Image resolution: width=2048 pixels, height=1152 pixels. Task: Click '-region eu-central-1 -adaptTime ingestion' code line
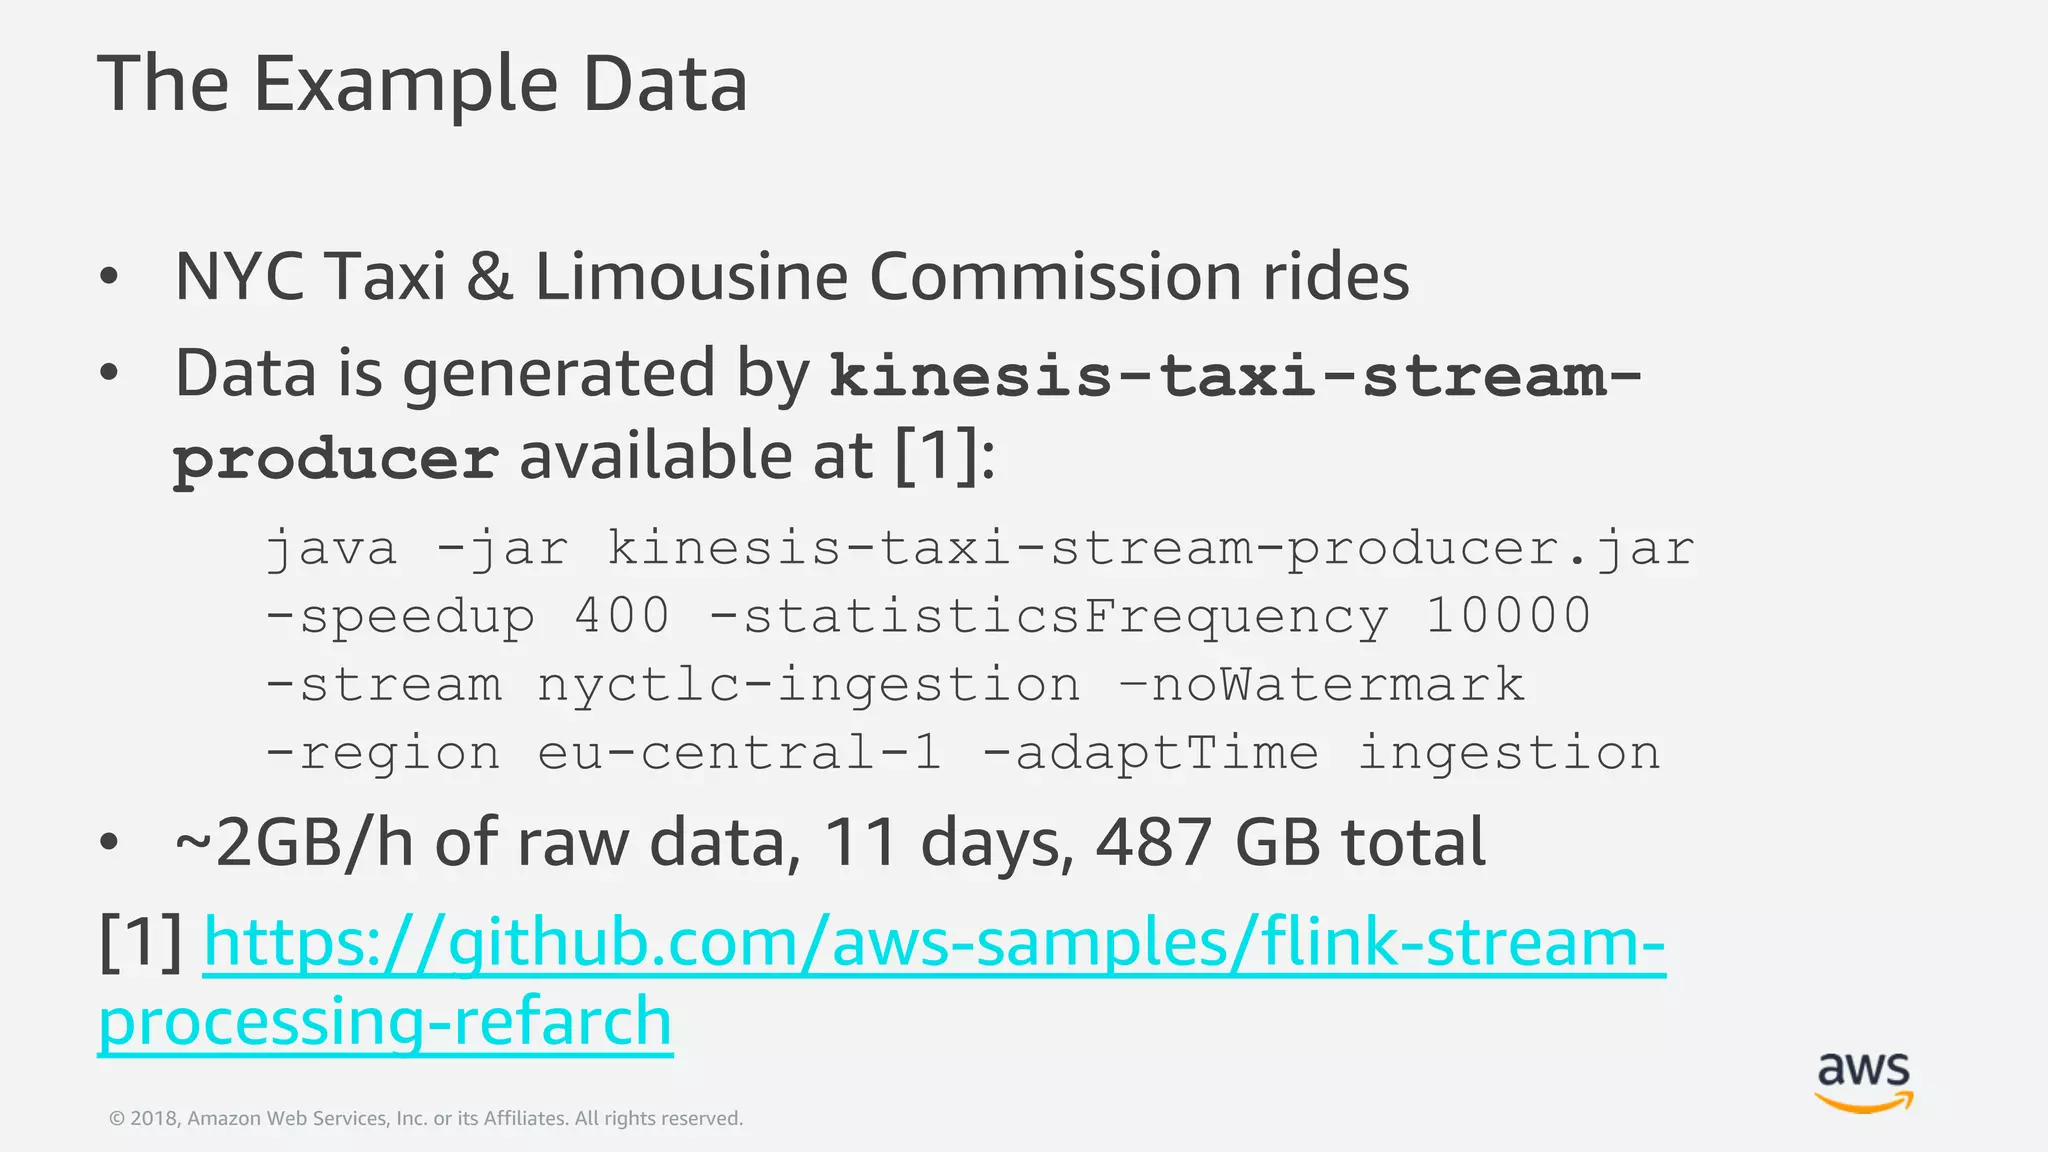963,753
